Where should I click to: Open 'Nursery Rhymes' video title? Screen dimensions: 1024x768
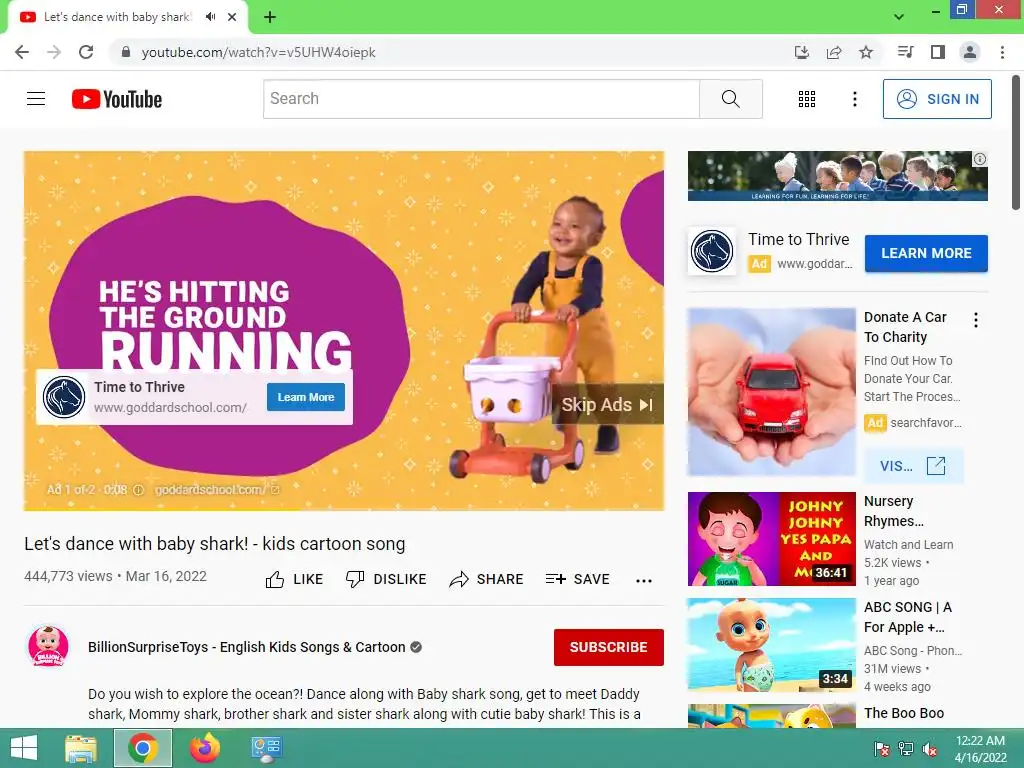click(x=893, y=511)
